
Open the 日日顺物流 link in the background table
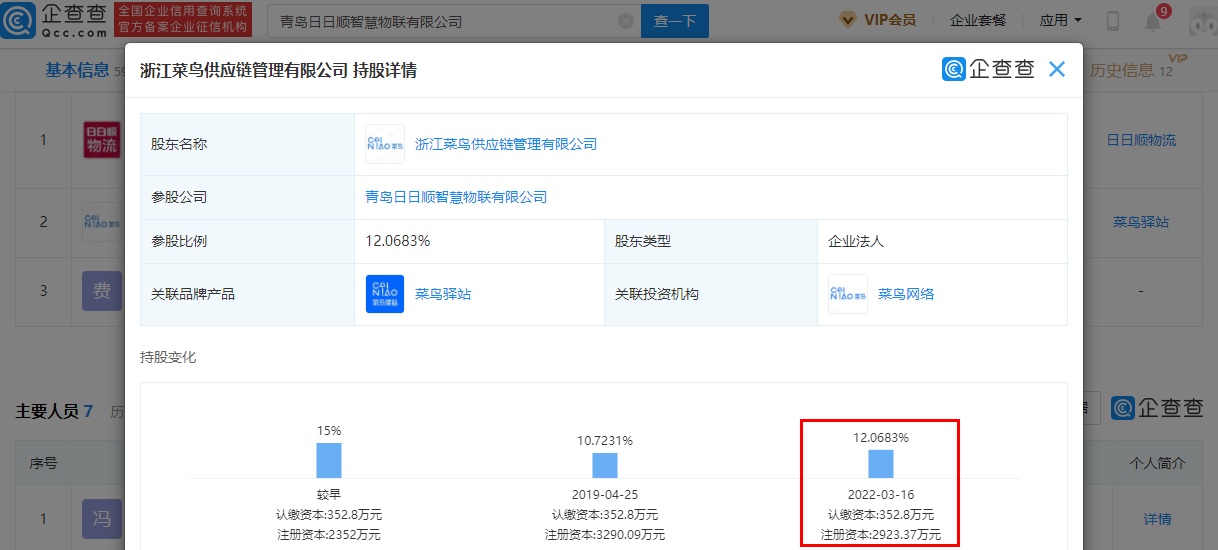(x=1141, y=140)
